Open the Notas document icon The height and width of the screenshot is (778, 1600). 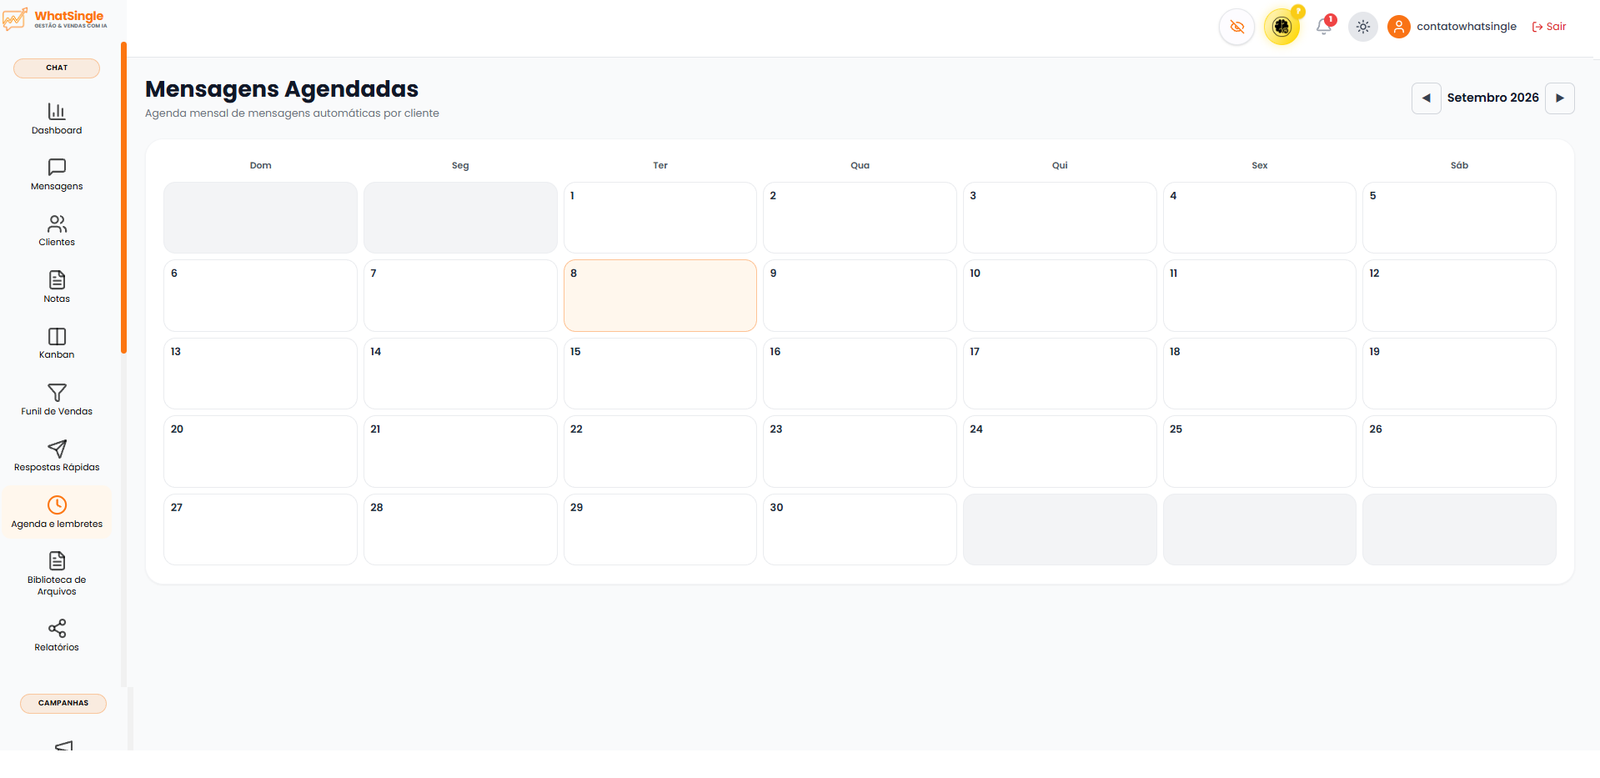coord(57,280)
